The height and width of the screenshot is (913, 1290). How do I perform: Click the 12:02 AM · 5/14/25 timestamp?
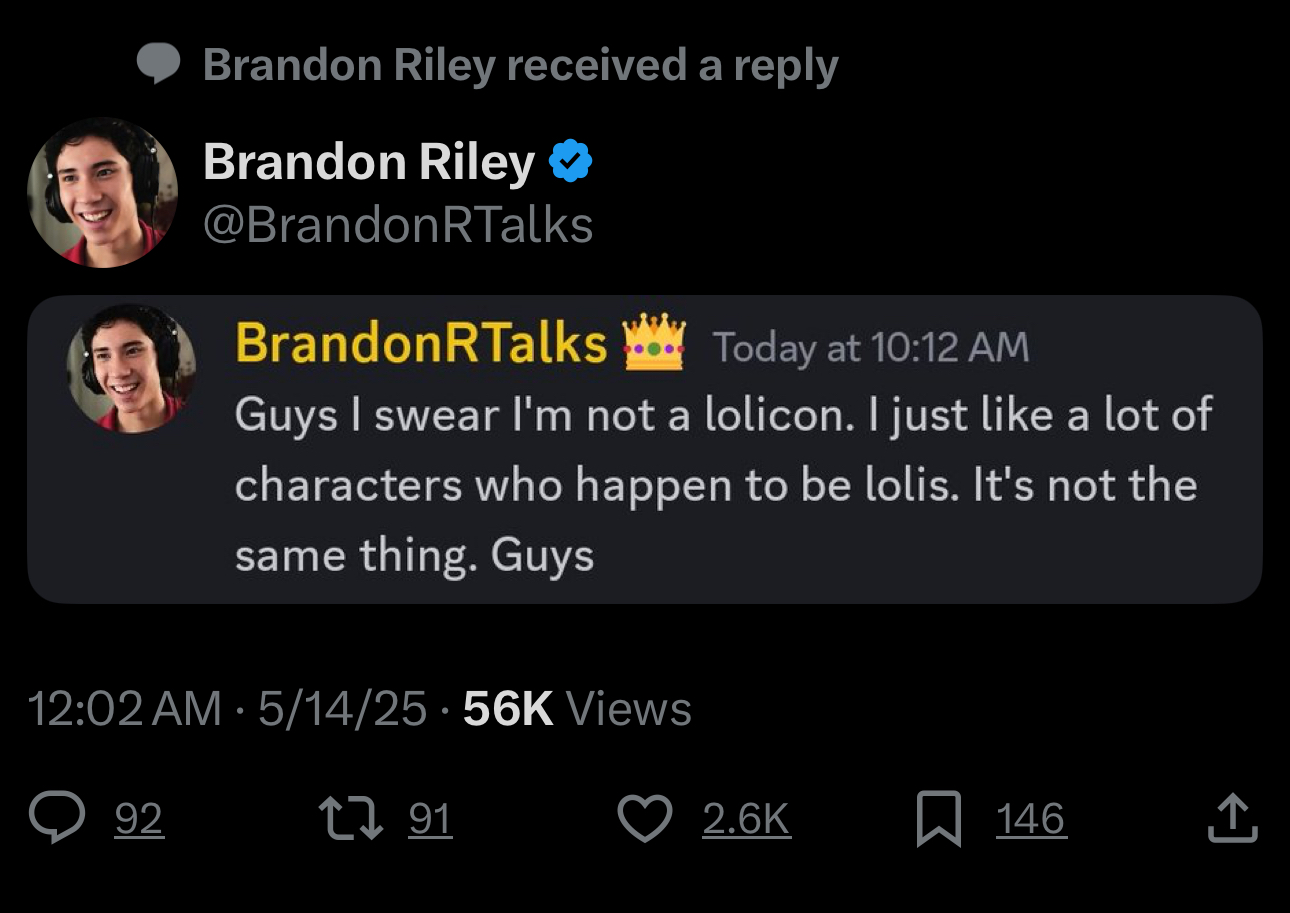pyautogui.click(x=227, y=709)
